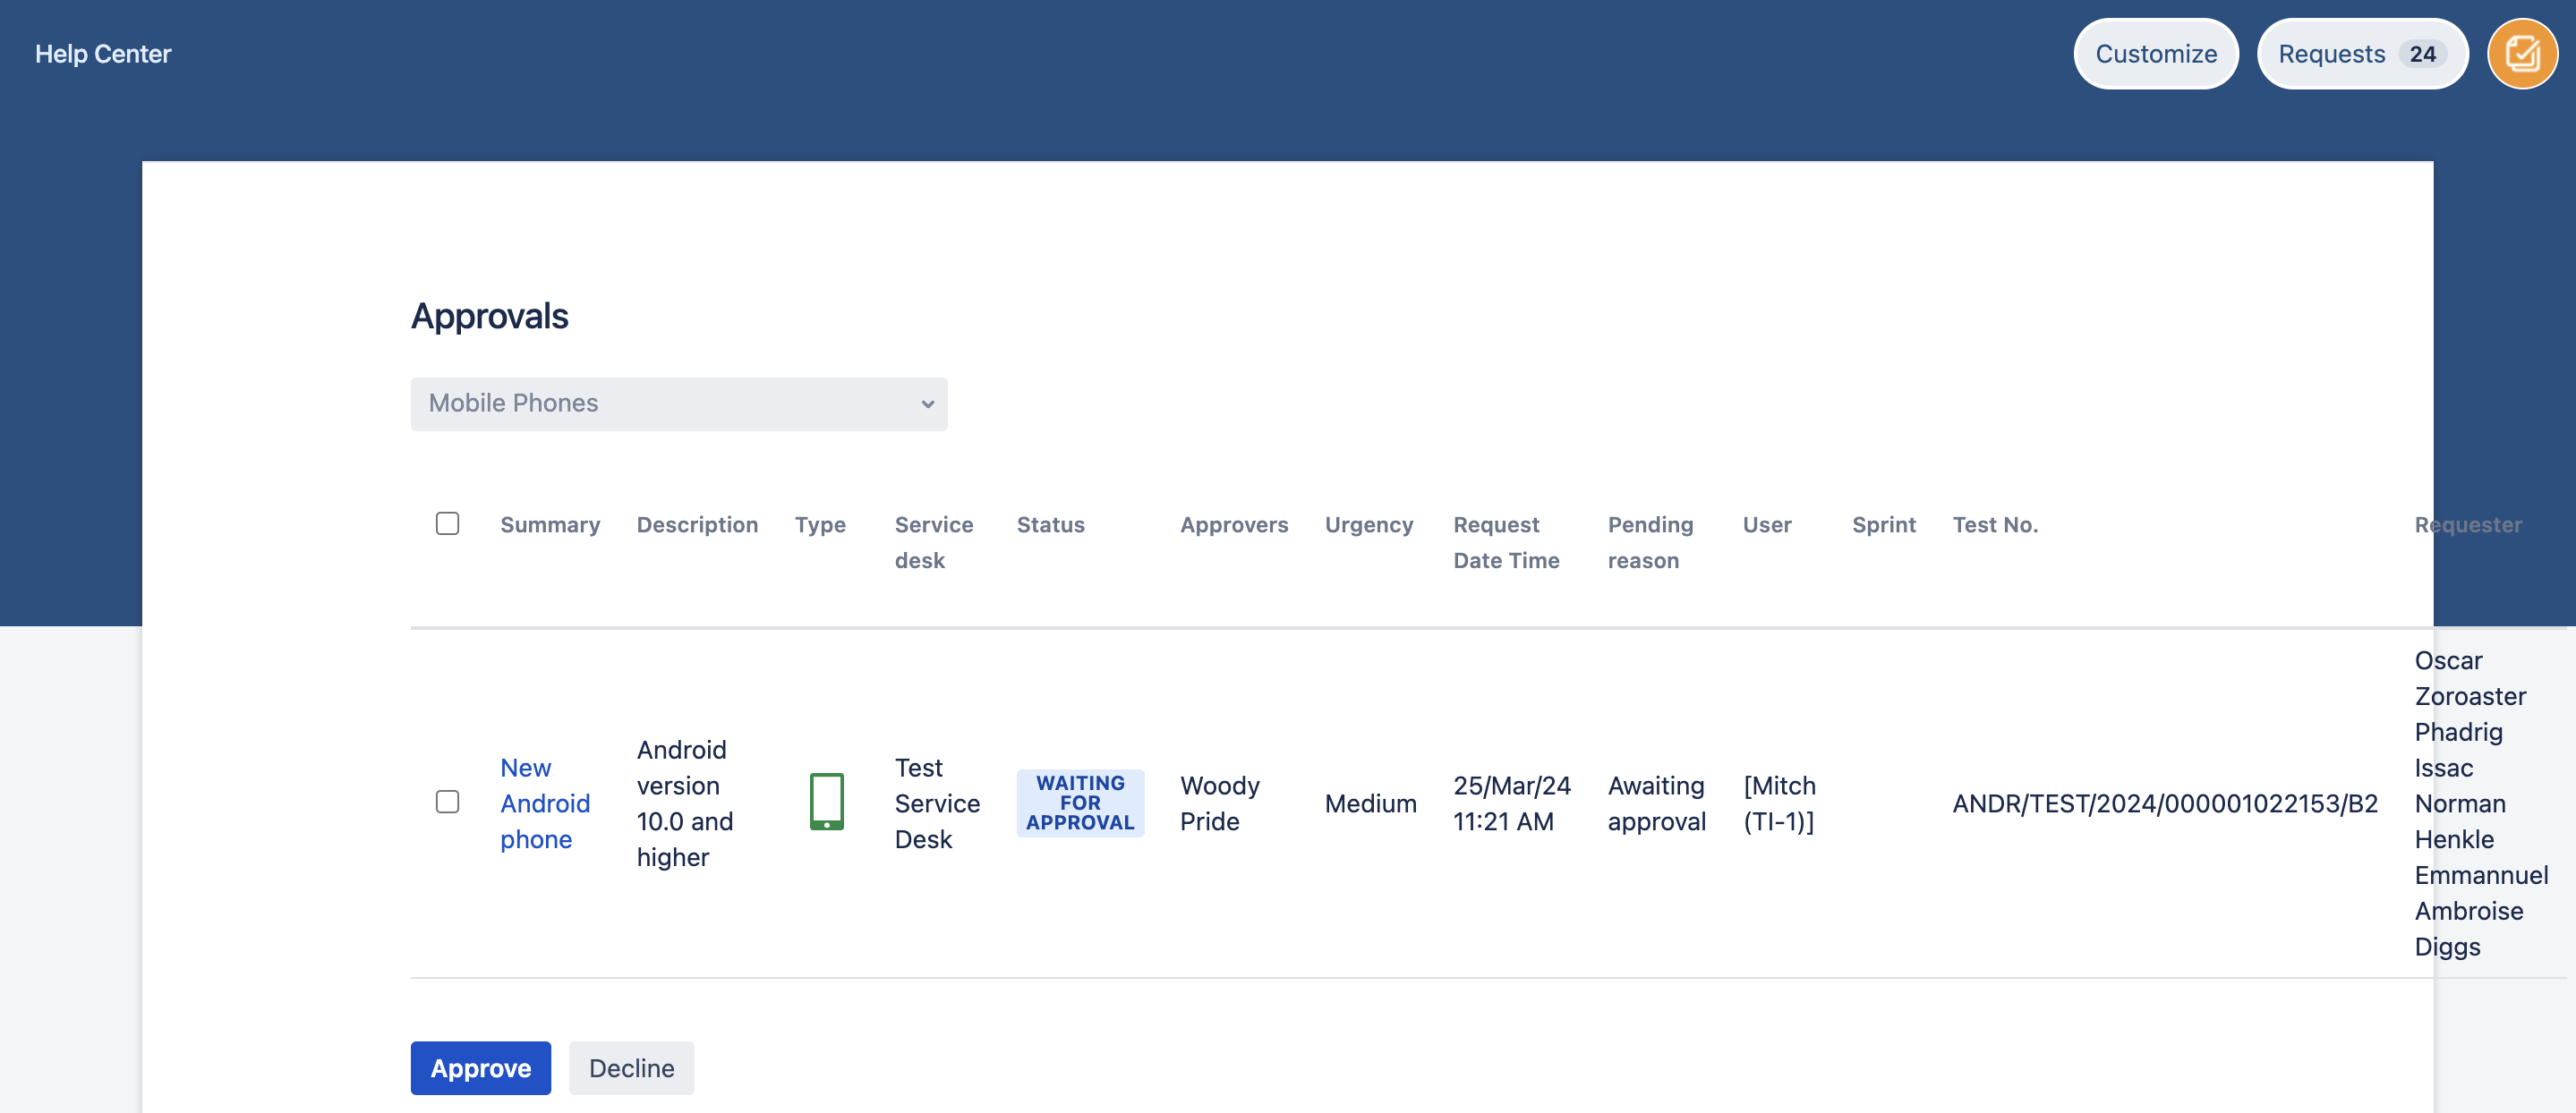The height and width of the screenshot is (1113, 2576).
Task: Click the Customize button icon area
Action: (x=2155, y=53)
